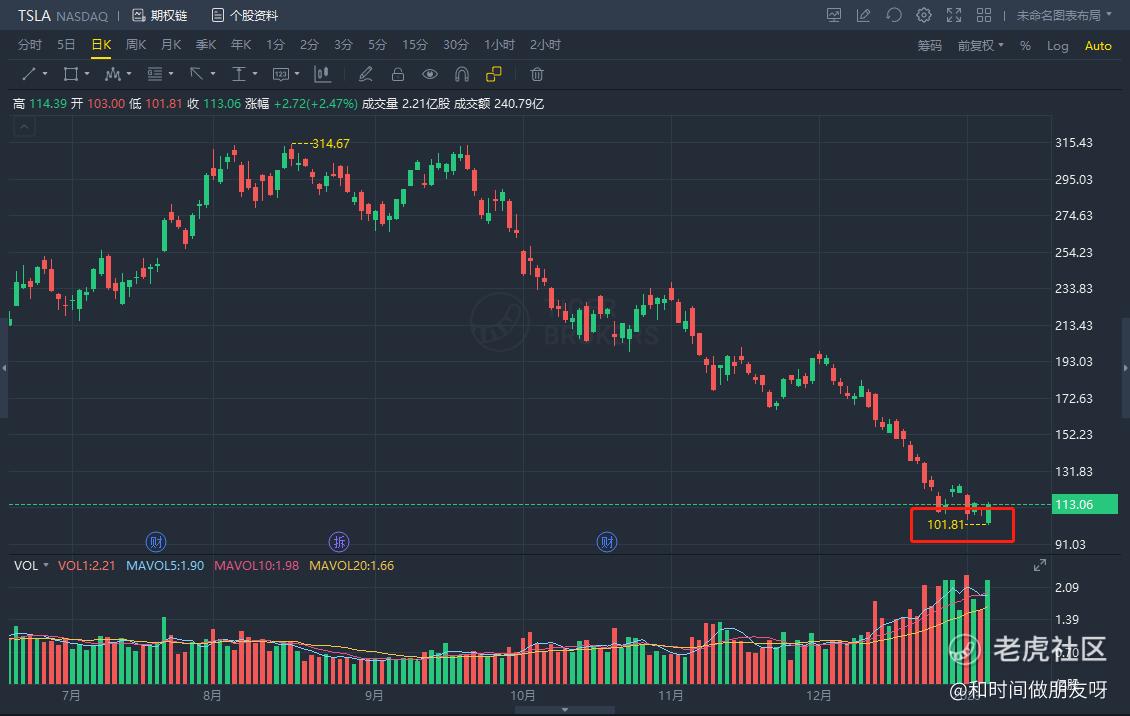Switch to the 1分 one-minute chart
Viewport: 1130px width, 716px height.
275,45
